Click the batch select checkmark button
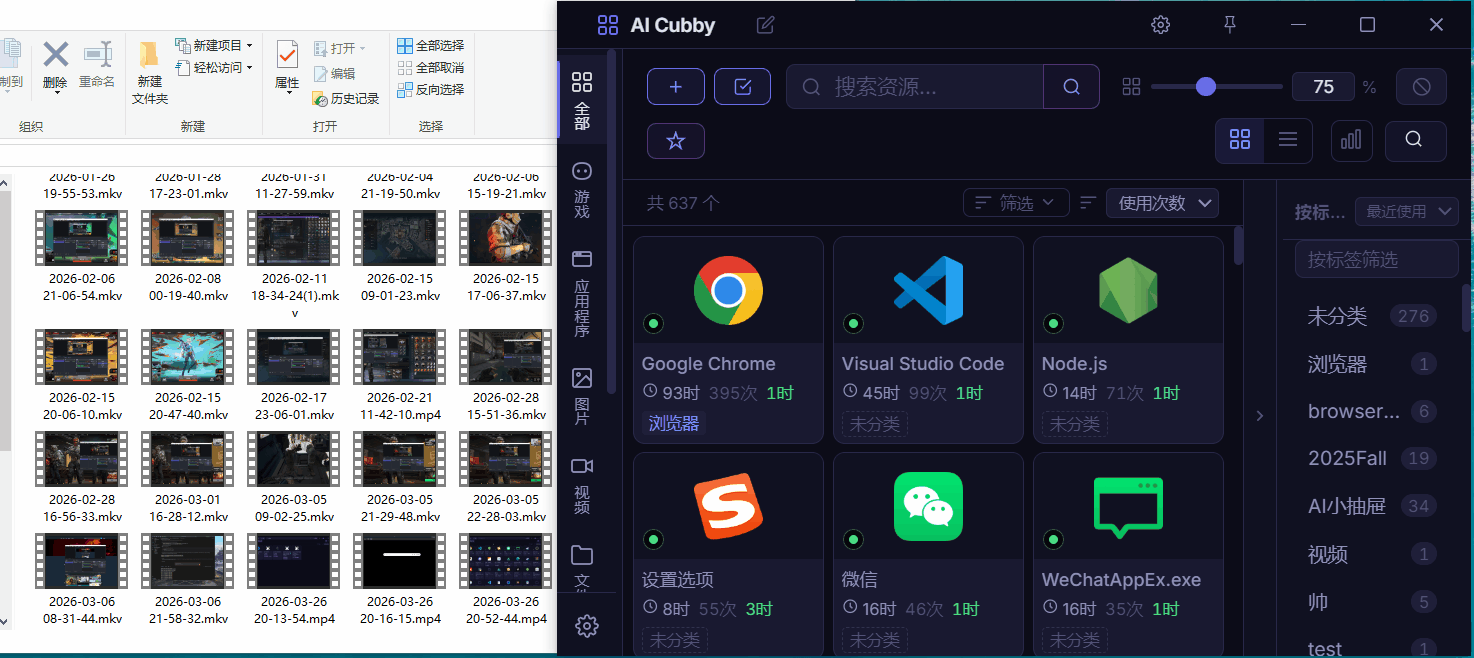This screenshot has height=658, width=1474. [742, 87]
